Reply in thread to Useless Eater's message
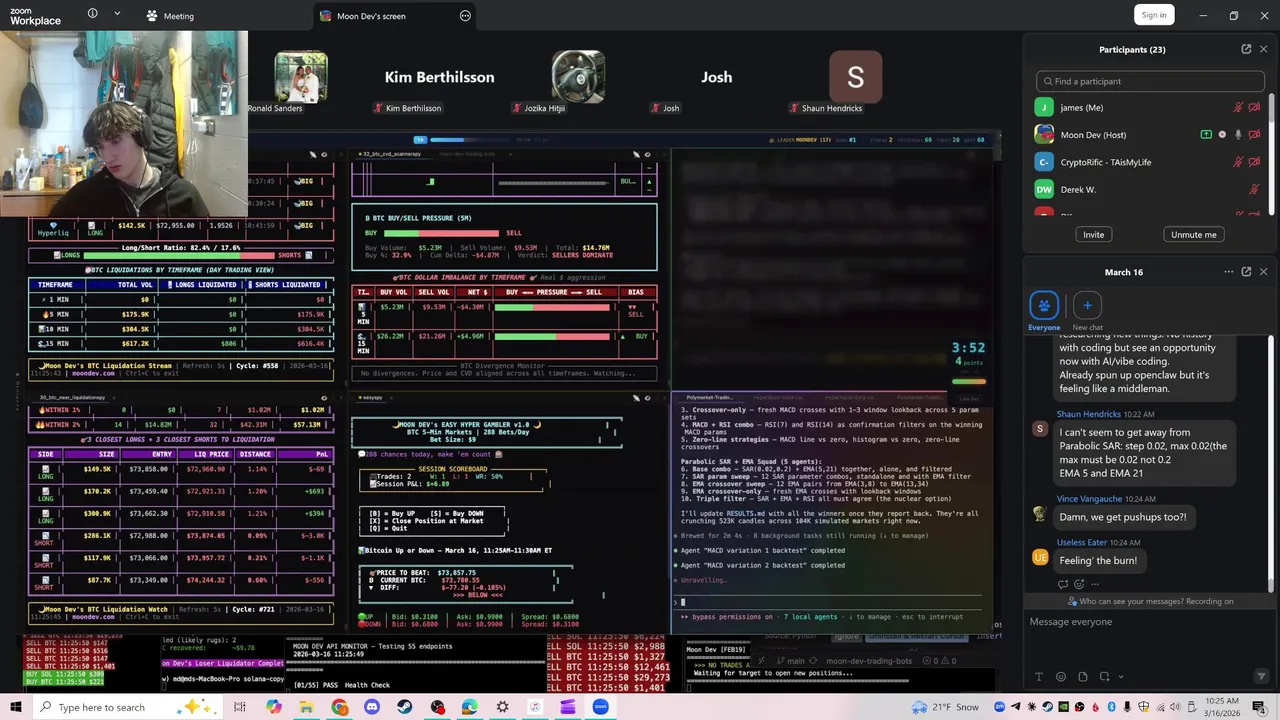Image resolution: width=1280 pixels, height=720 pixels. (1062, 584)
